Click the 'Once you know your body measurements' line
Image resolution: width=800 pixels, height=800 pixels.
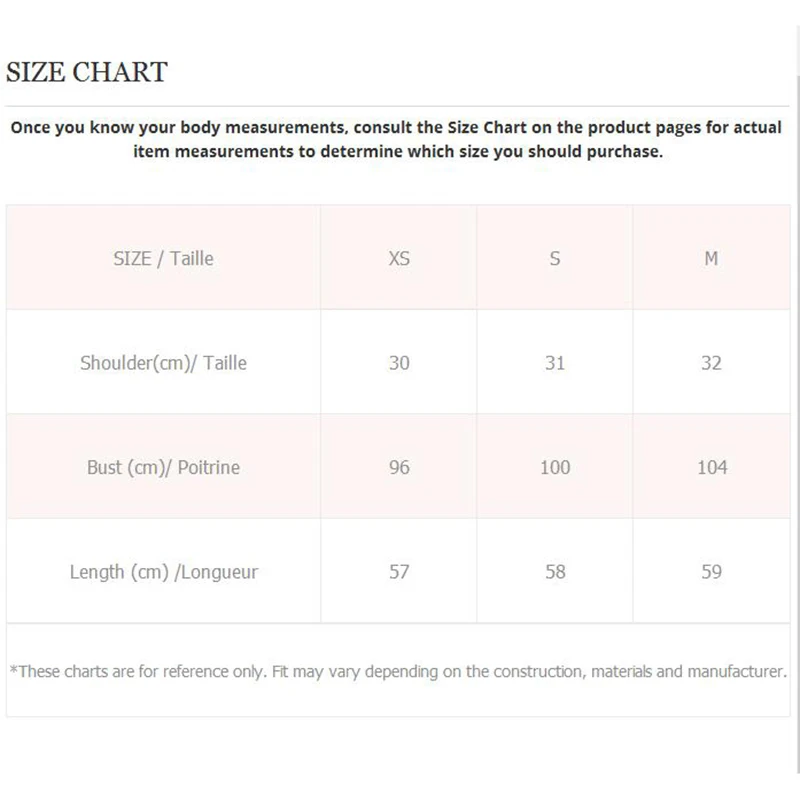pyautogui.click(x=396, y=128)
